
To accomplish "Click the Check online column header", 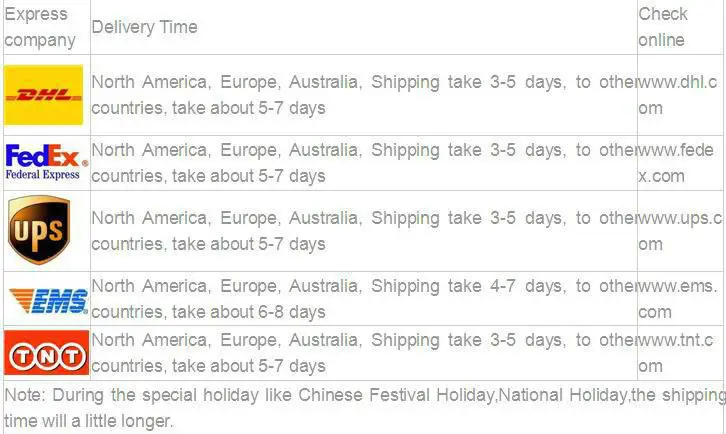I will tap(663, 27).
